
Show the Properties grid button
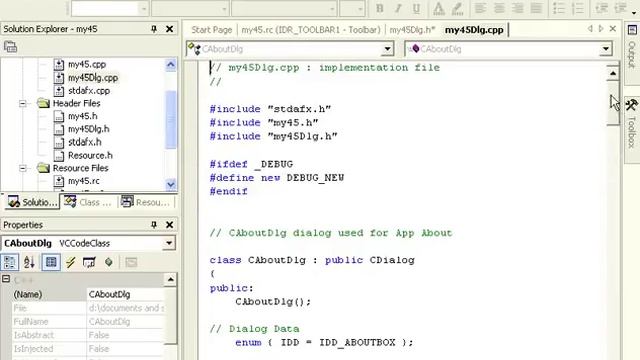(51, 262)
